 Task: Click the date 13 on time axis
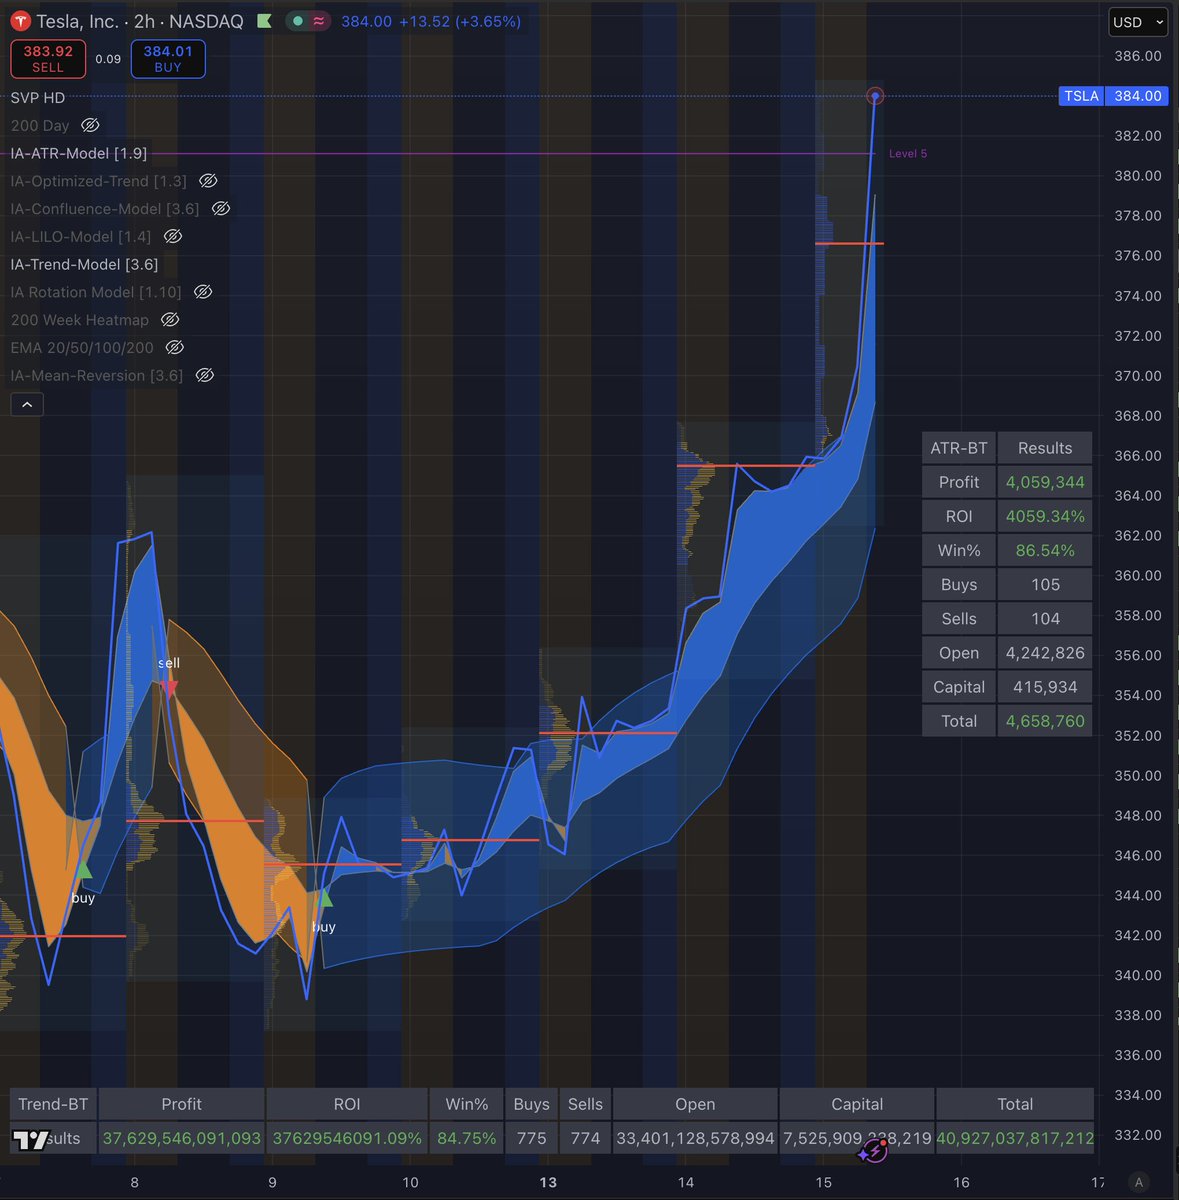click(548, 1183)
